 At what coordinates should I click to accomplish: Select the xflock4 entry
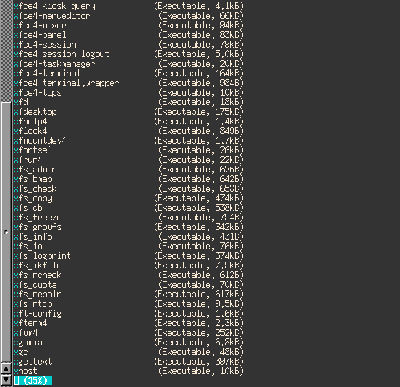(129, 131)
